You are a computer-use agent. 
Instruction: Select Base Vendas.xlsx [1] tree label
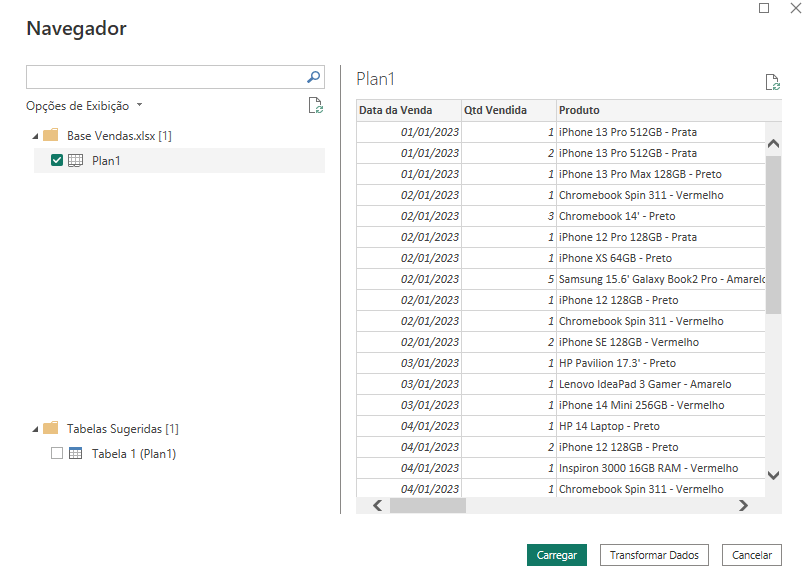[x=119, y=136]
